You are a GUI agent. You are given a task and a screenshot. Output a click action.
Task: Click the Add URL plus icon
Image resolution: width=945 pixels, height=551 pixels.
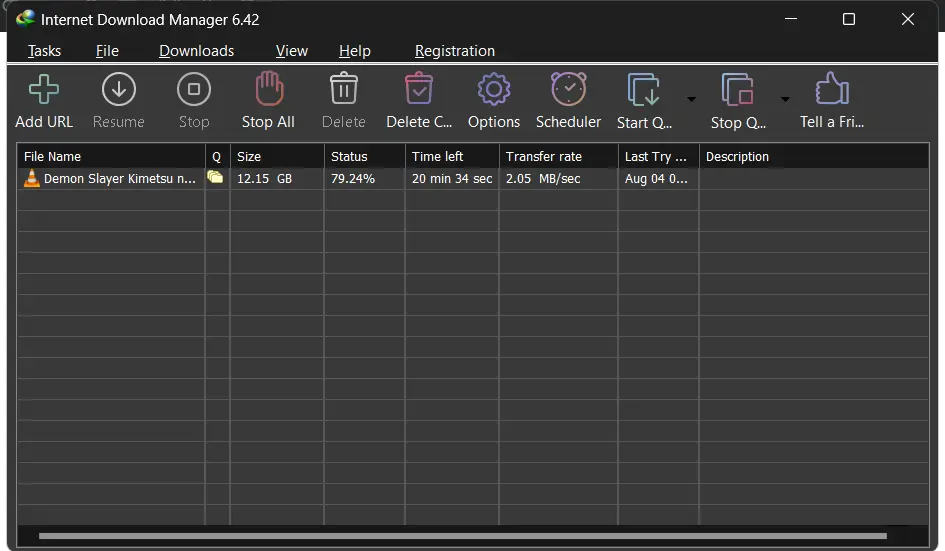point(44,90)
